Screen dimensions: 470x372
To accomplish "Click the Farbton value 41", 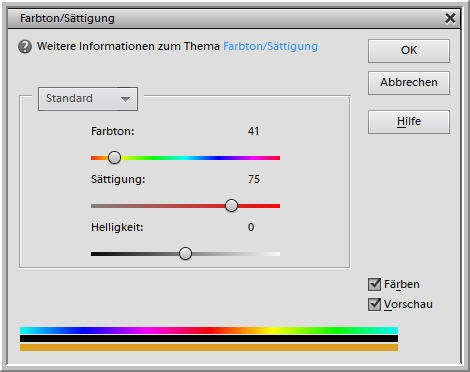I will pos(253,131).
